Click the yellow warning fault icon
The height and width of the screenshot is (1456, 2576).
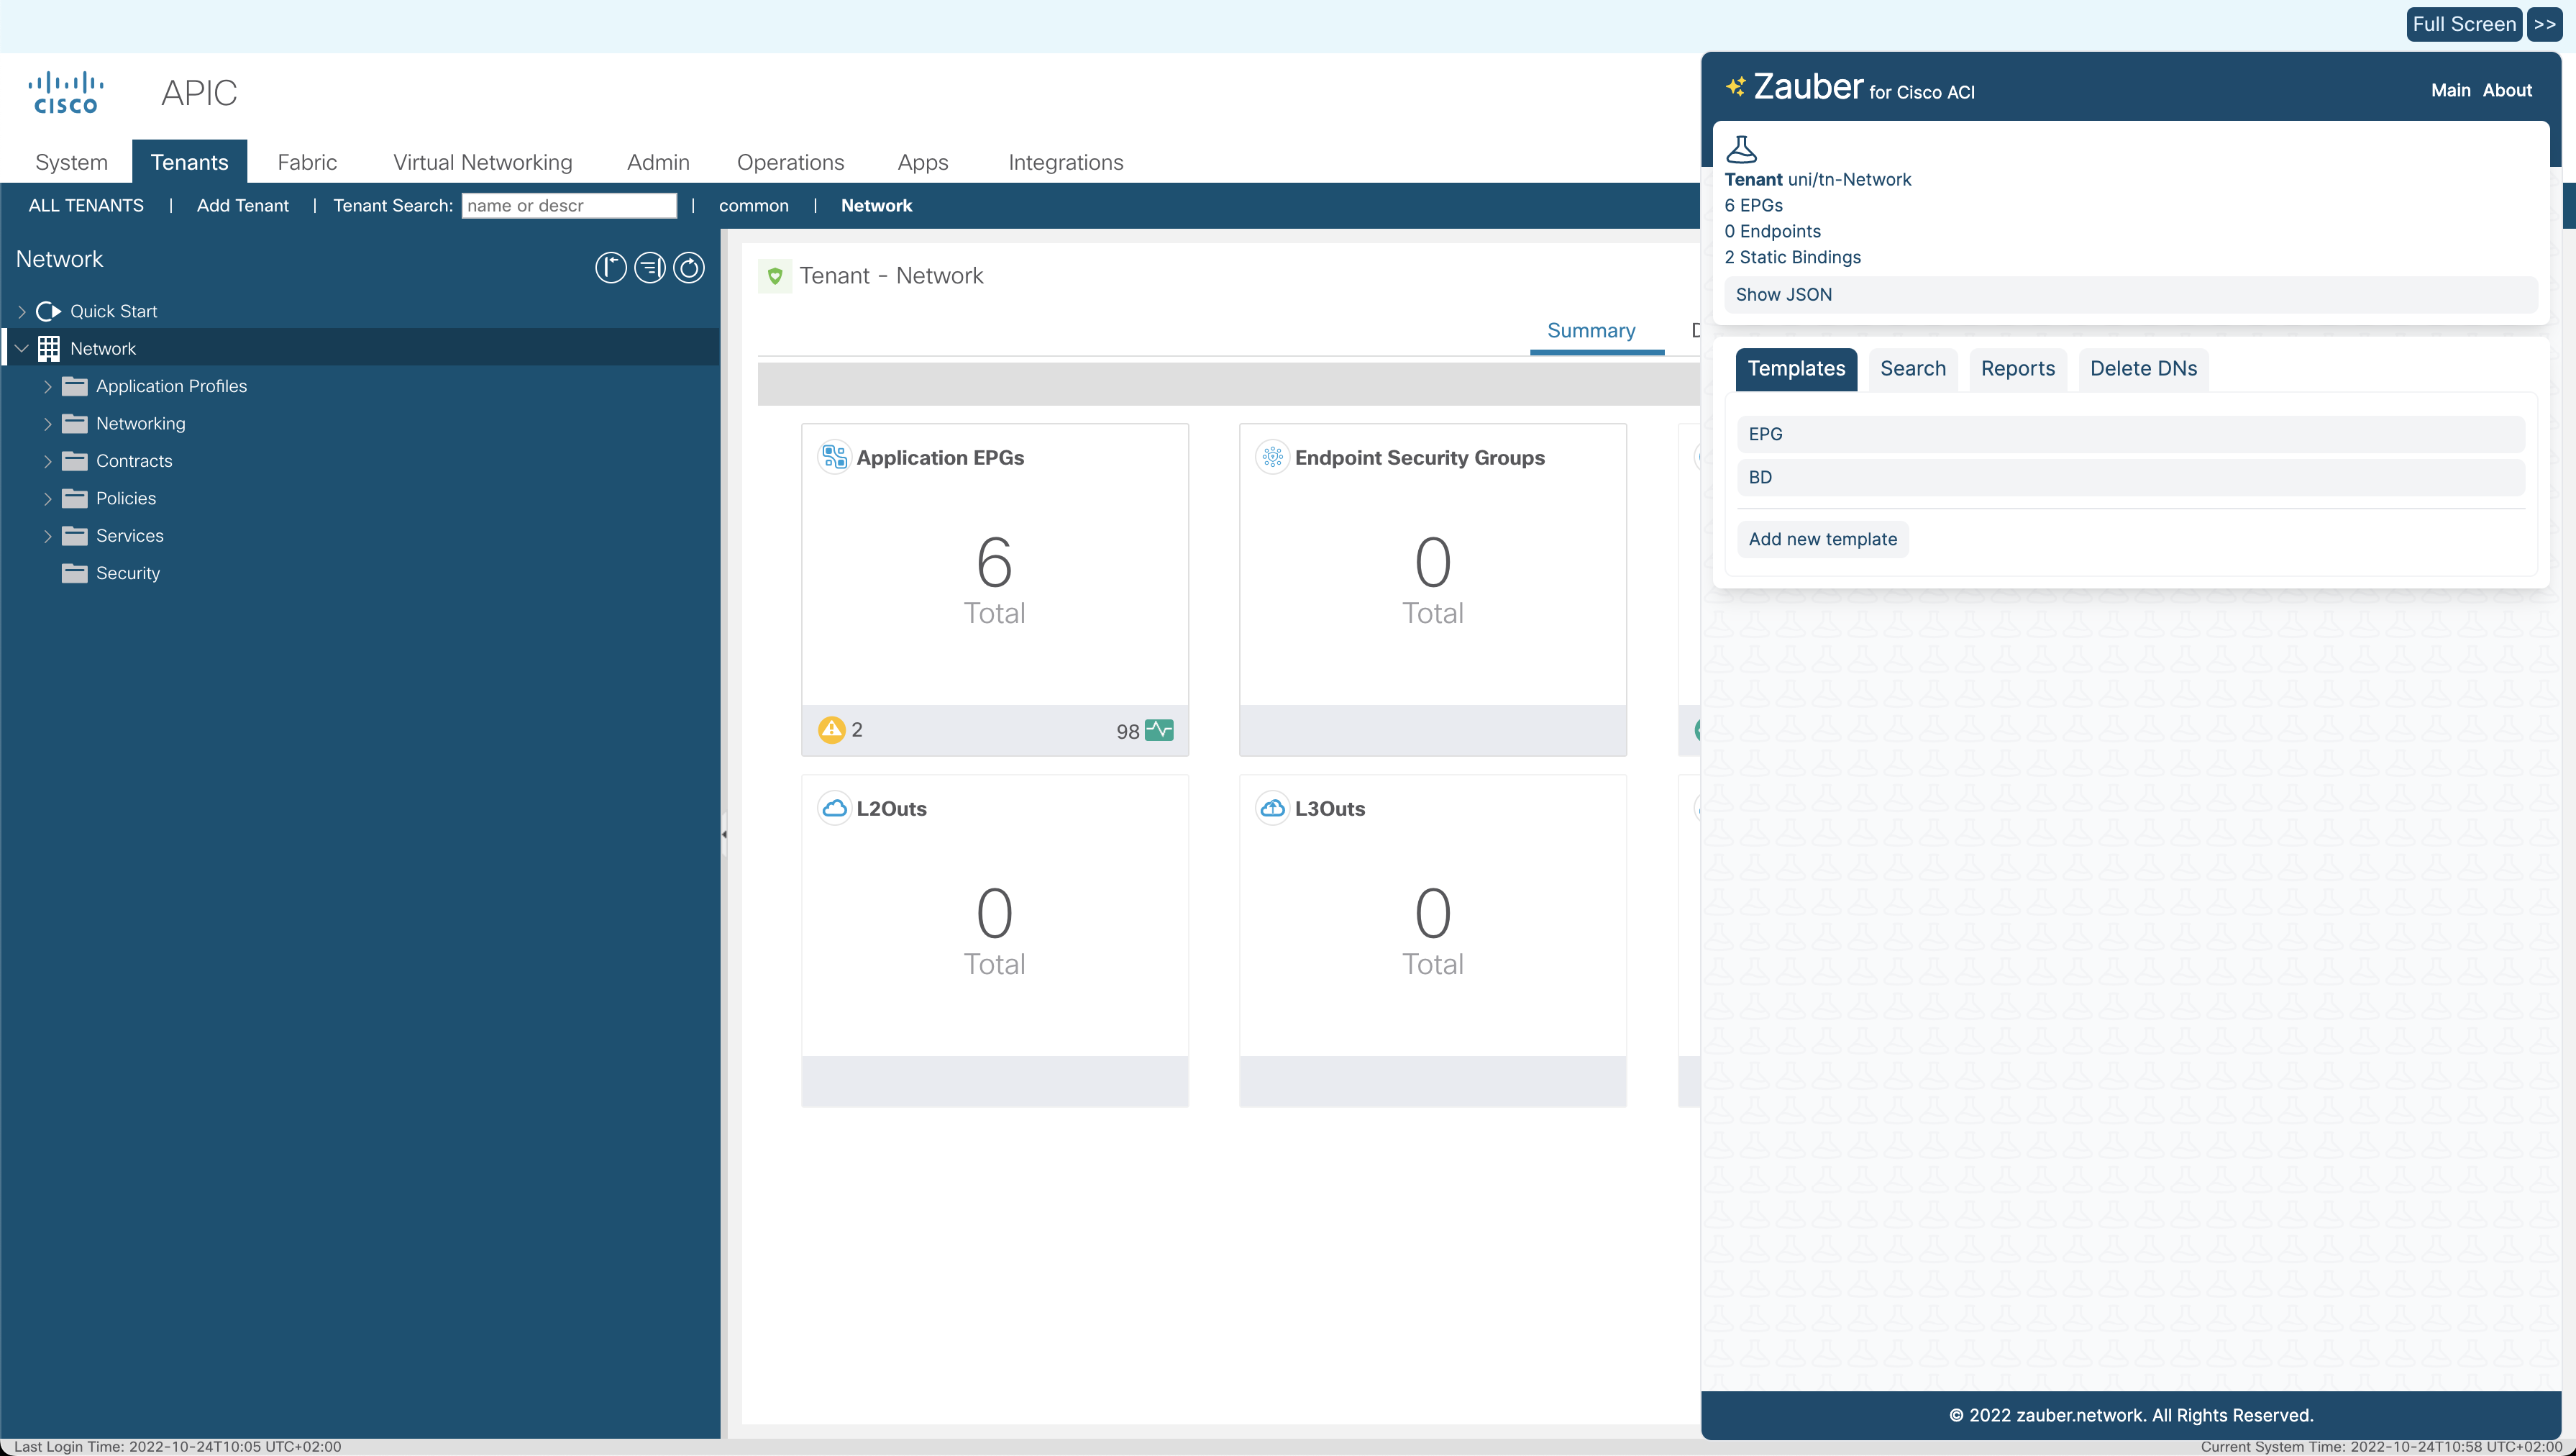point(831,730)
